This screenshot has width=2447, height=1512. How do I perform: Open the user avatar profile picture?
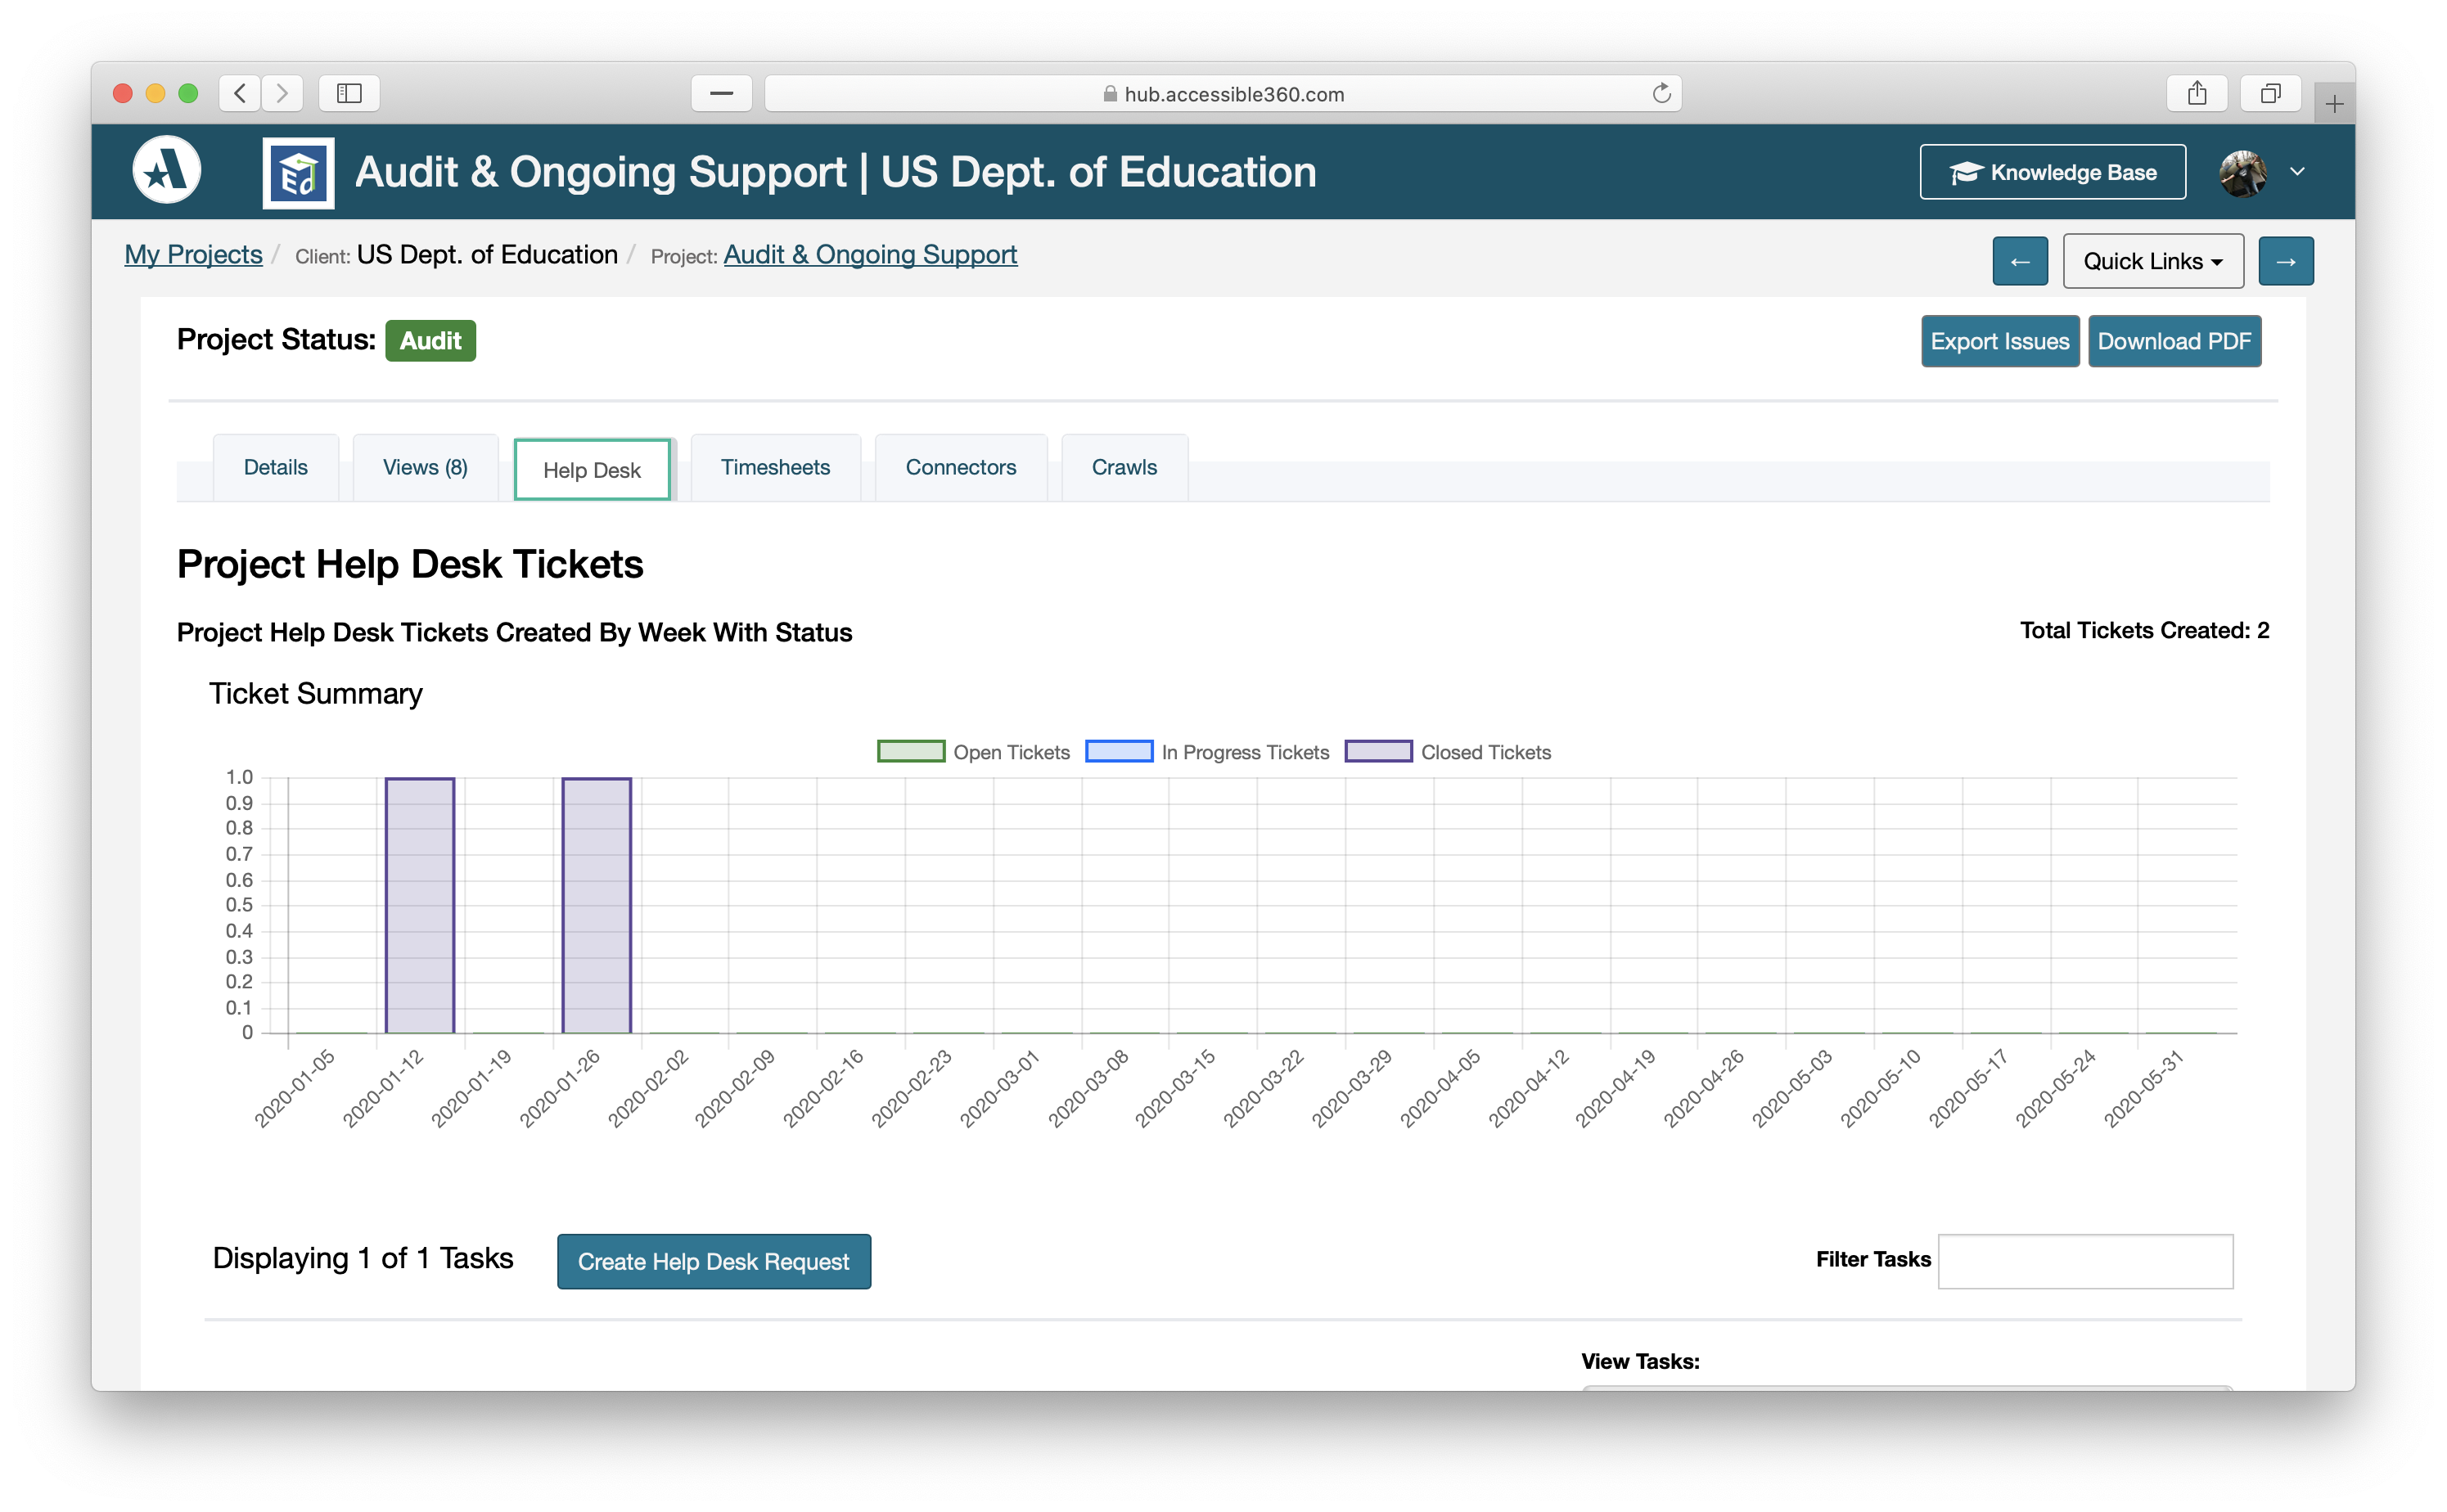[x=2243, y=173]
